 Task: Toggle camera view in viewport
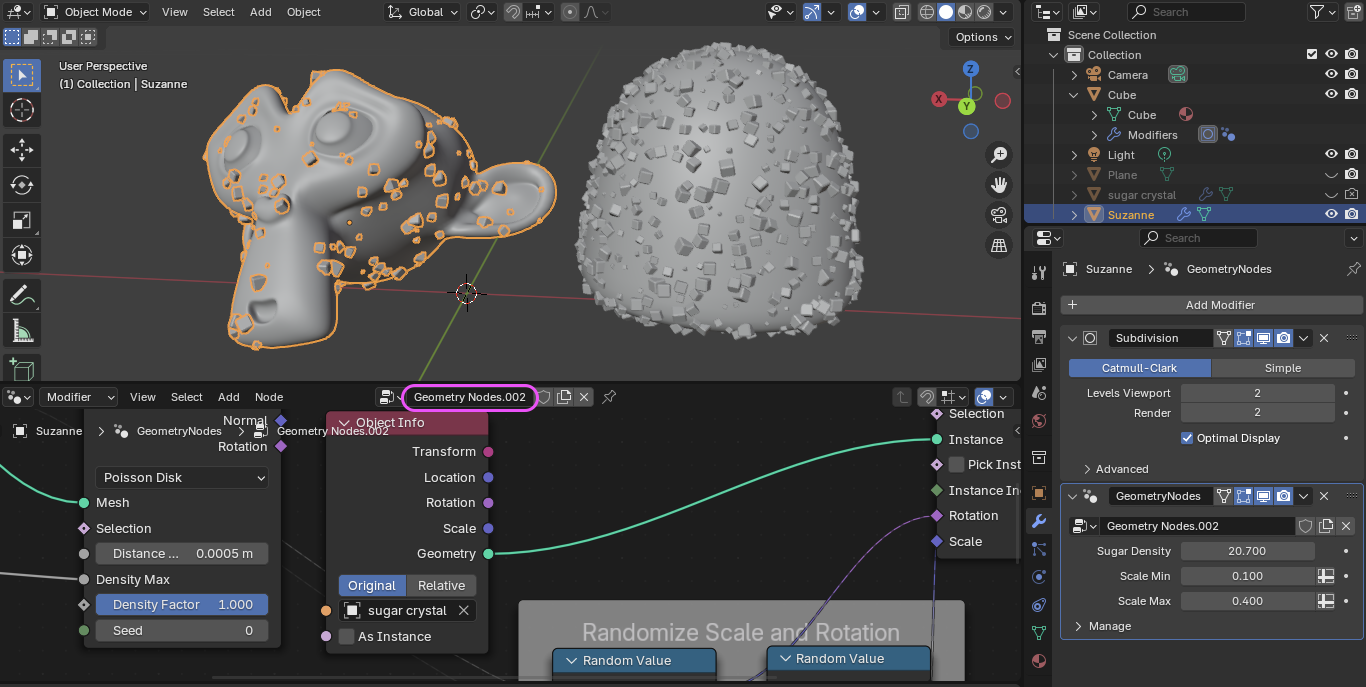(998, 215)
